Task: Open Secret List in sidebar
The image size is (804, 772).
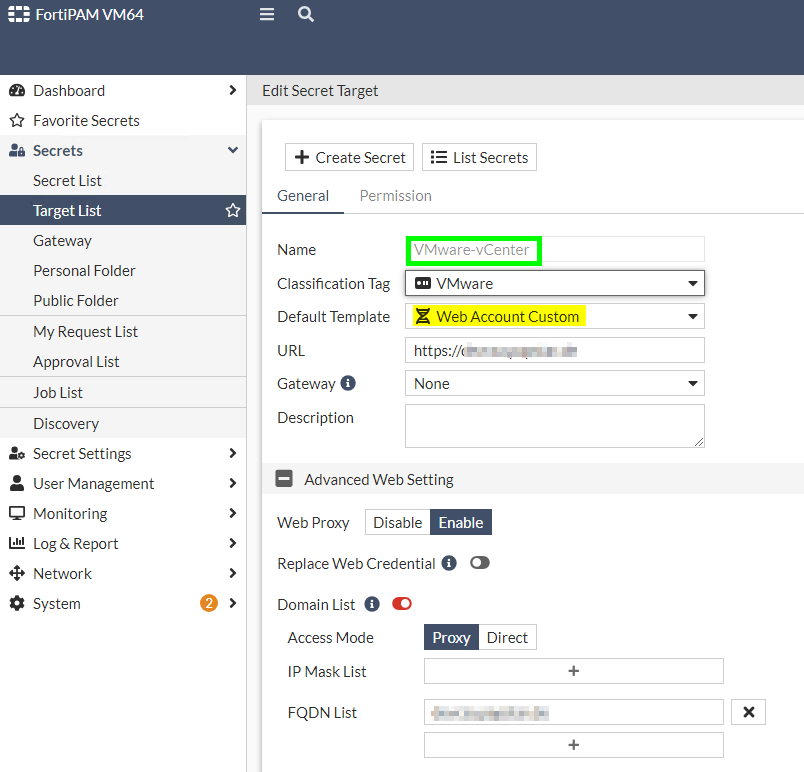Action: tap(123, 180)
